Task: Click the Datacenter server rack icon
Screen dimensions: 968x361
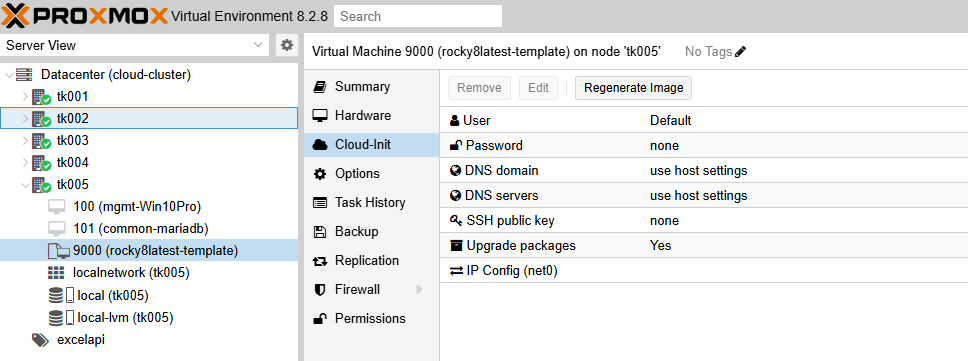Action: click(24, 75)
